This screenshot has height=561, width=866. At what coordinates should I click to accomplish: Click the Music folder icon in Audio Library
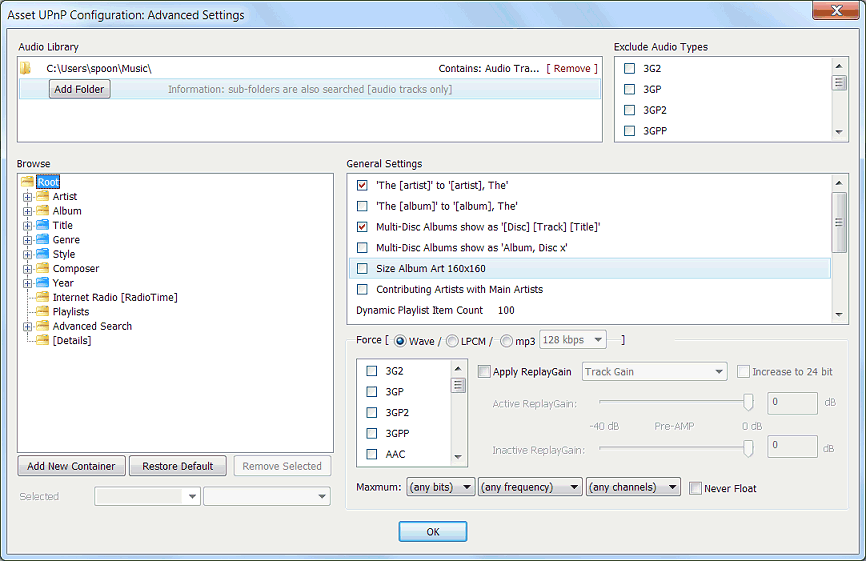(25, 68)
